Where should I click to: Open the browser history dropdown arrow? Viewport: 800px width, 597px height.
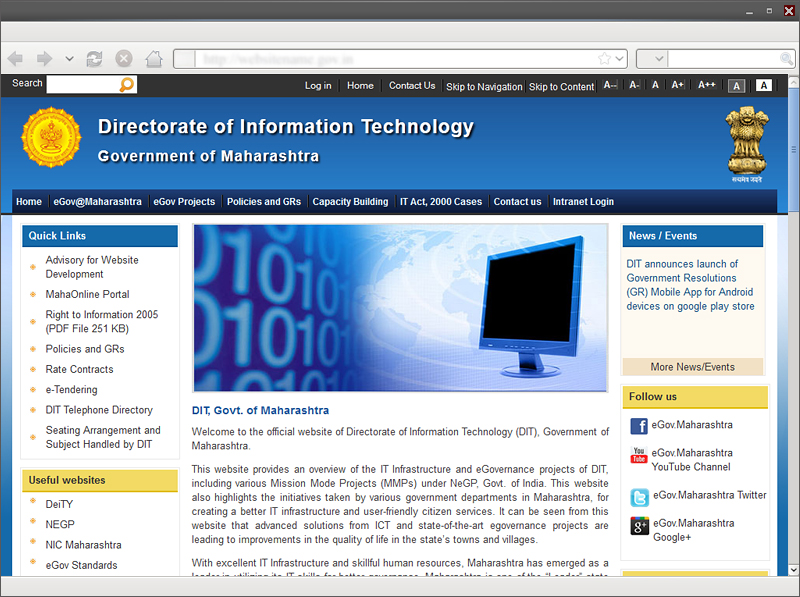[x=69, y=59]
